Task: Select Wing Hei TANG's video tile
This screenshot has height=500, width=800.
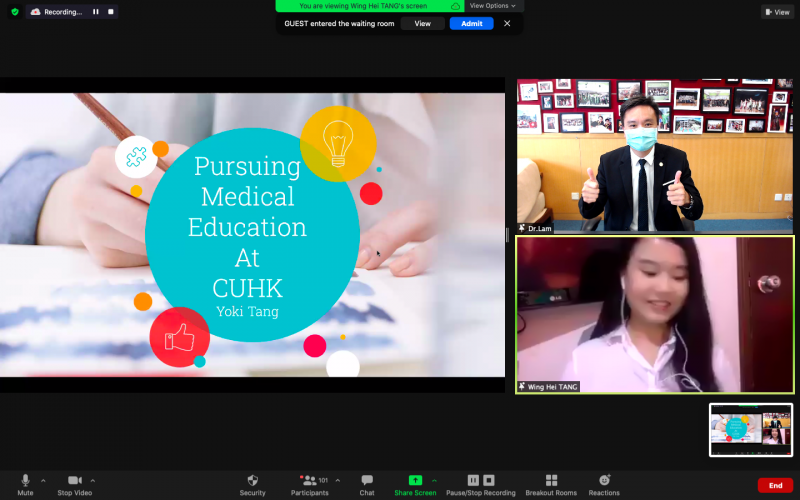Action: 655,314
